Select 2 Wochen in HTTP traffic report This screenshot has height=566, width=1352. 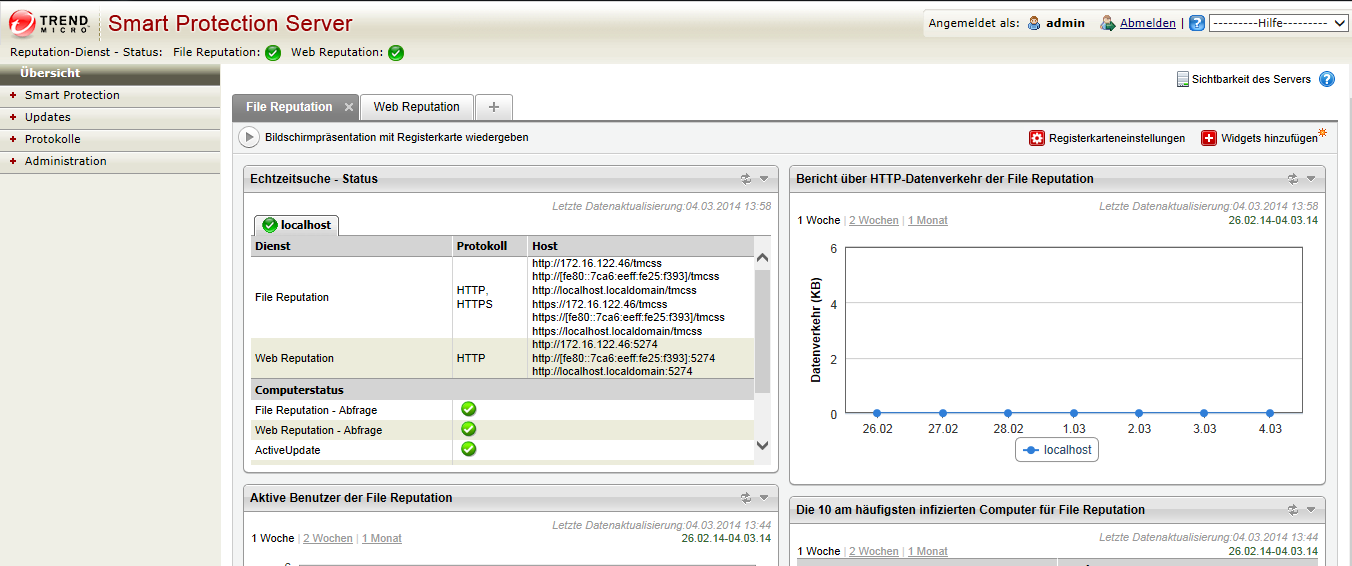(873, 220)
